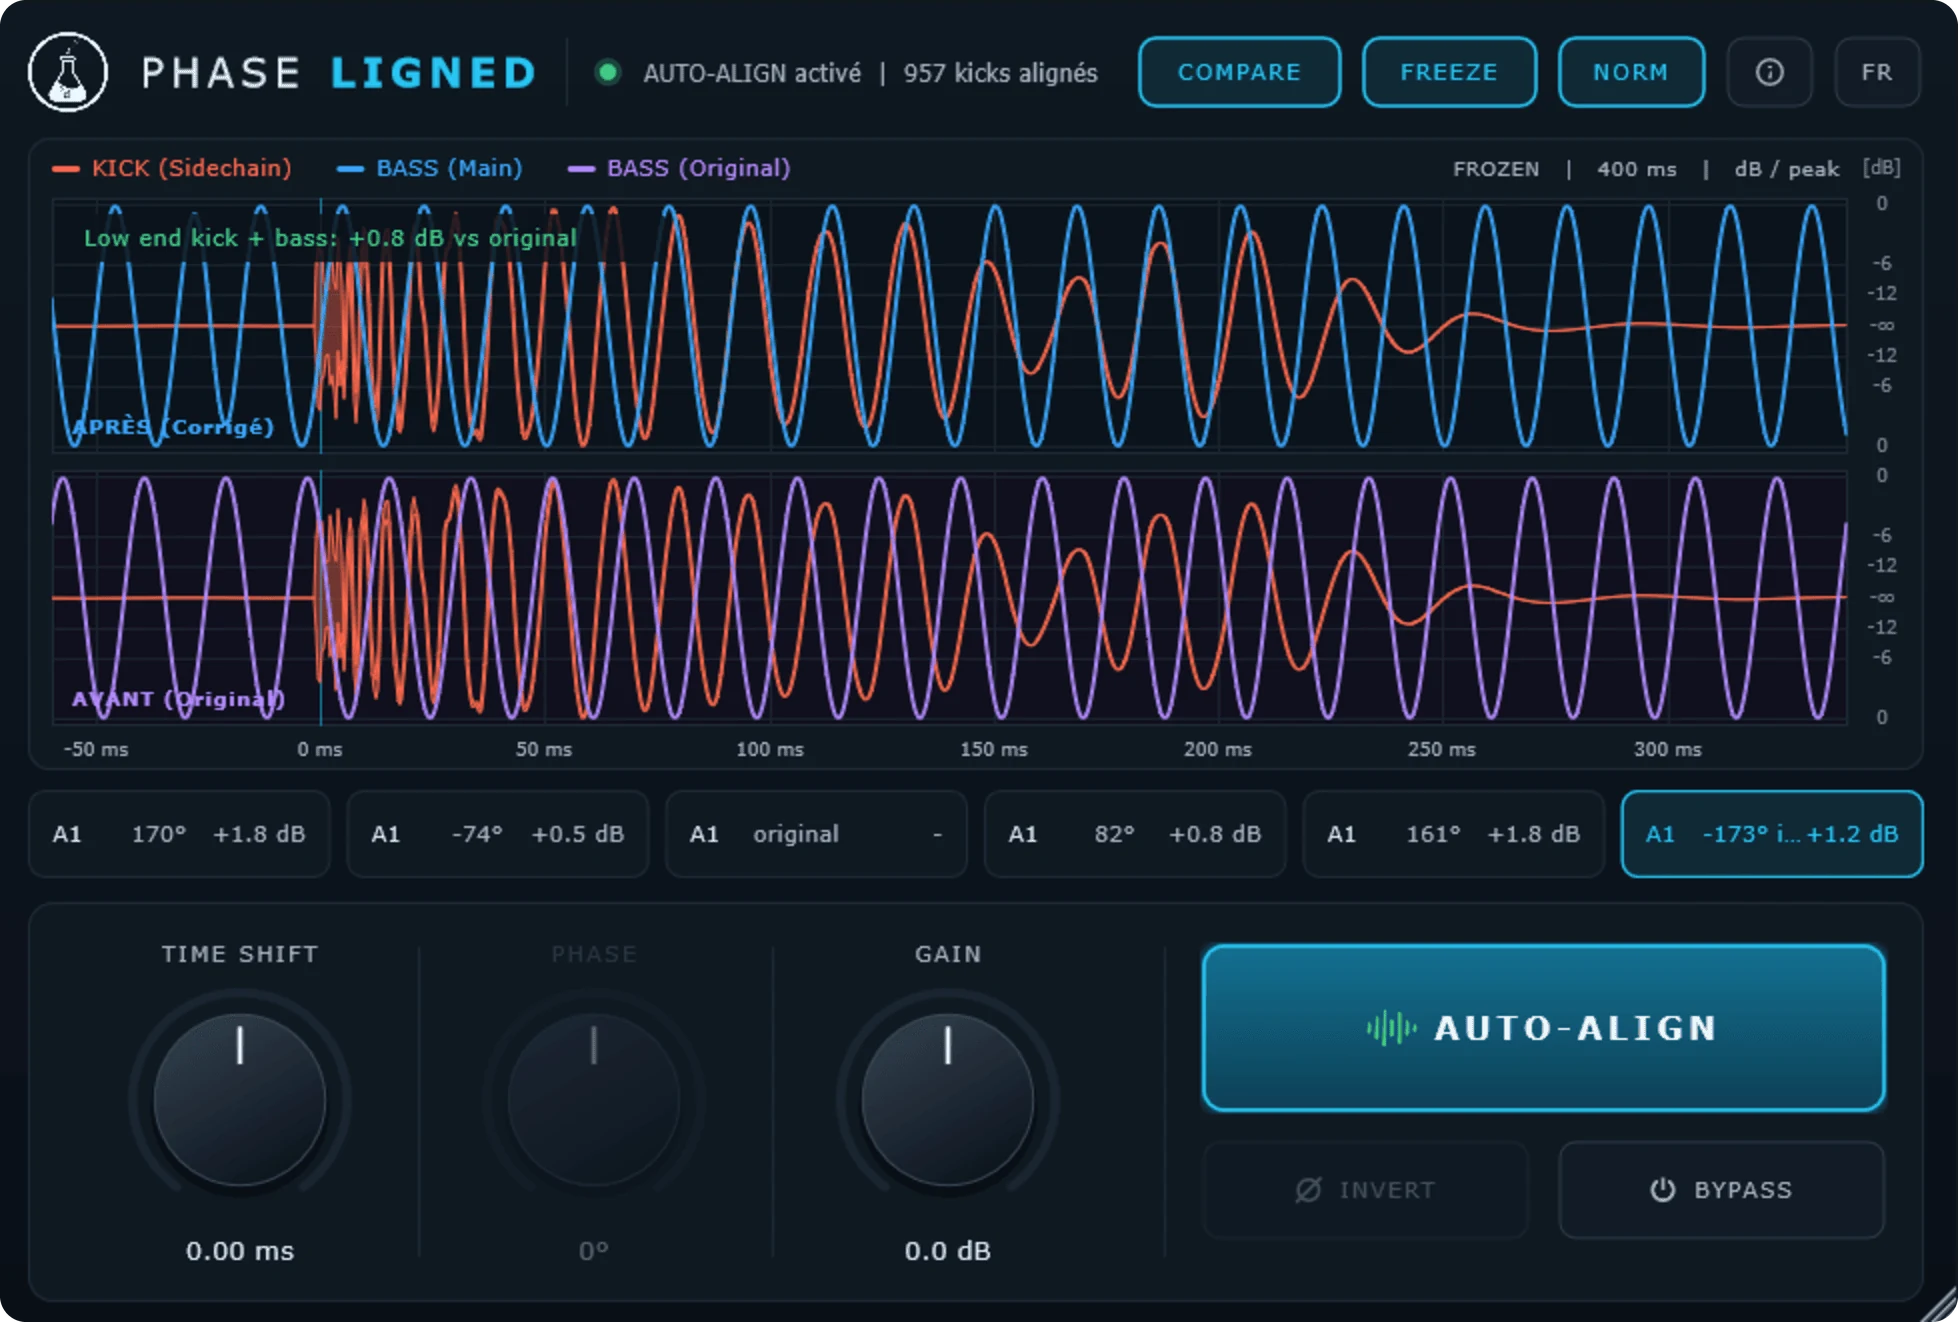Open the info icon button
Screen dimensions: 1958x1322
click(1769, 72)
